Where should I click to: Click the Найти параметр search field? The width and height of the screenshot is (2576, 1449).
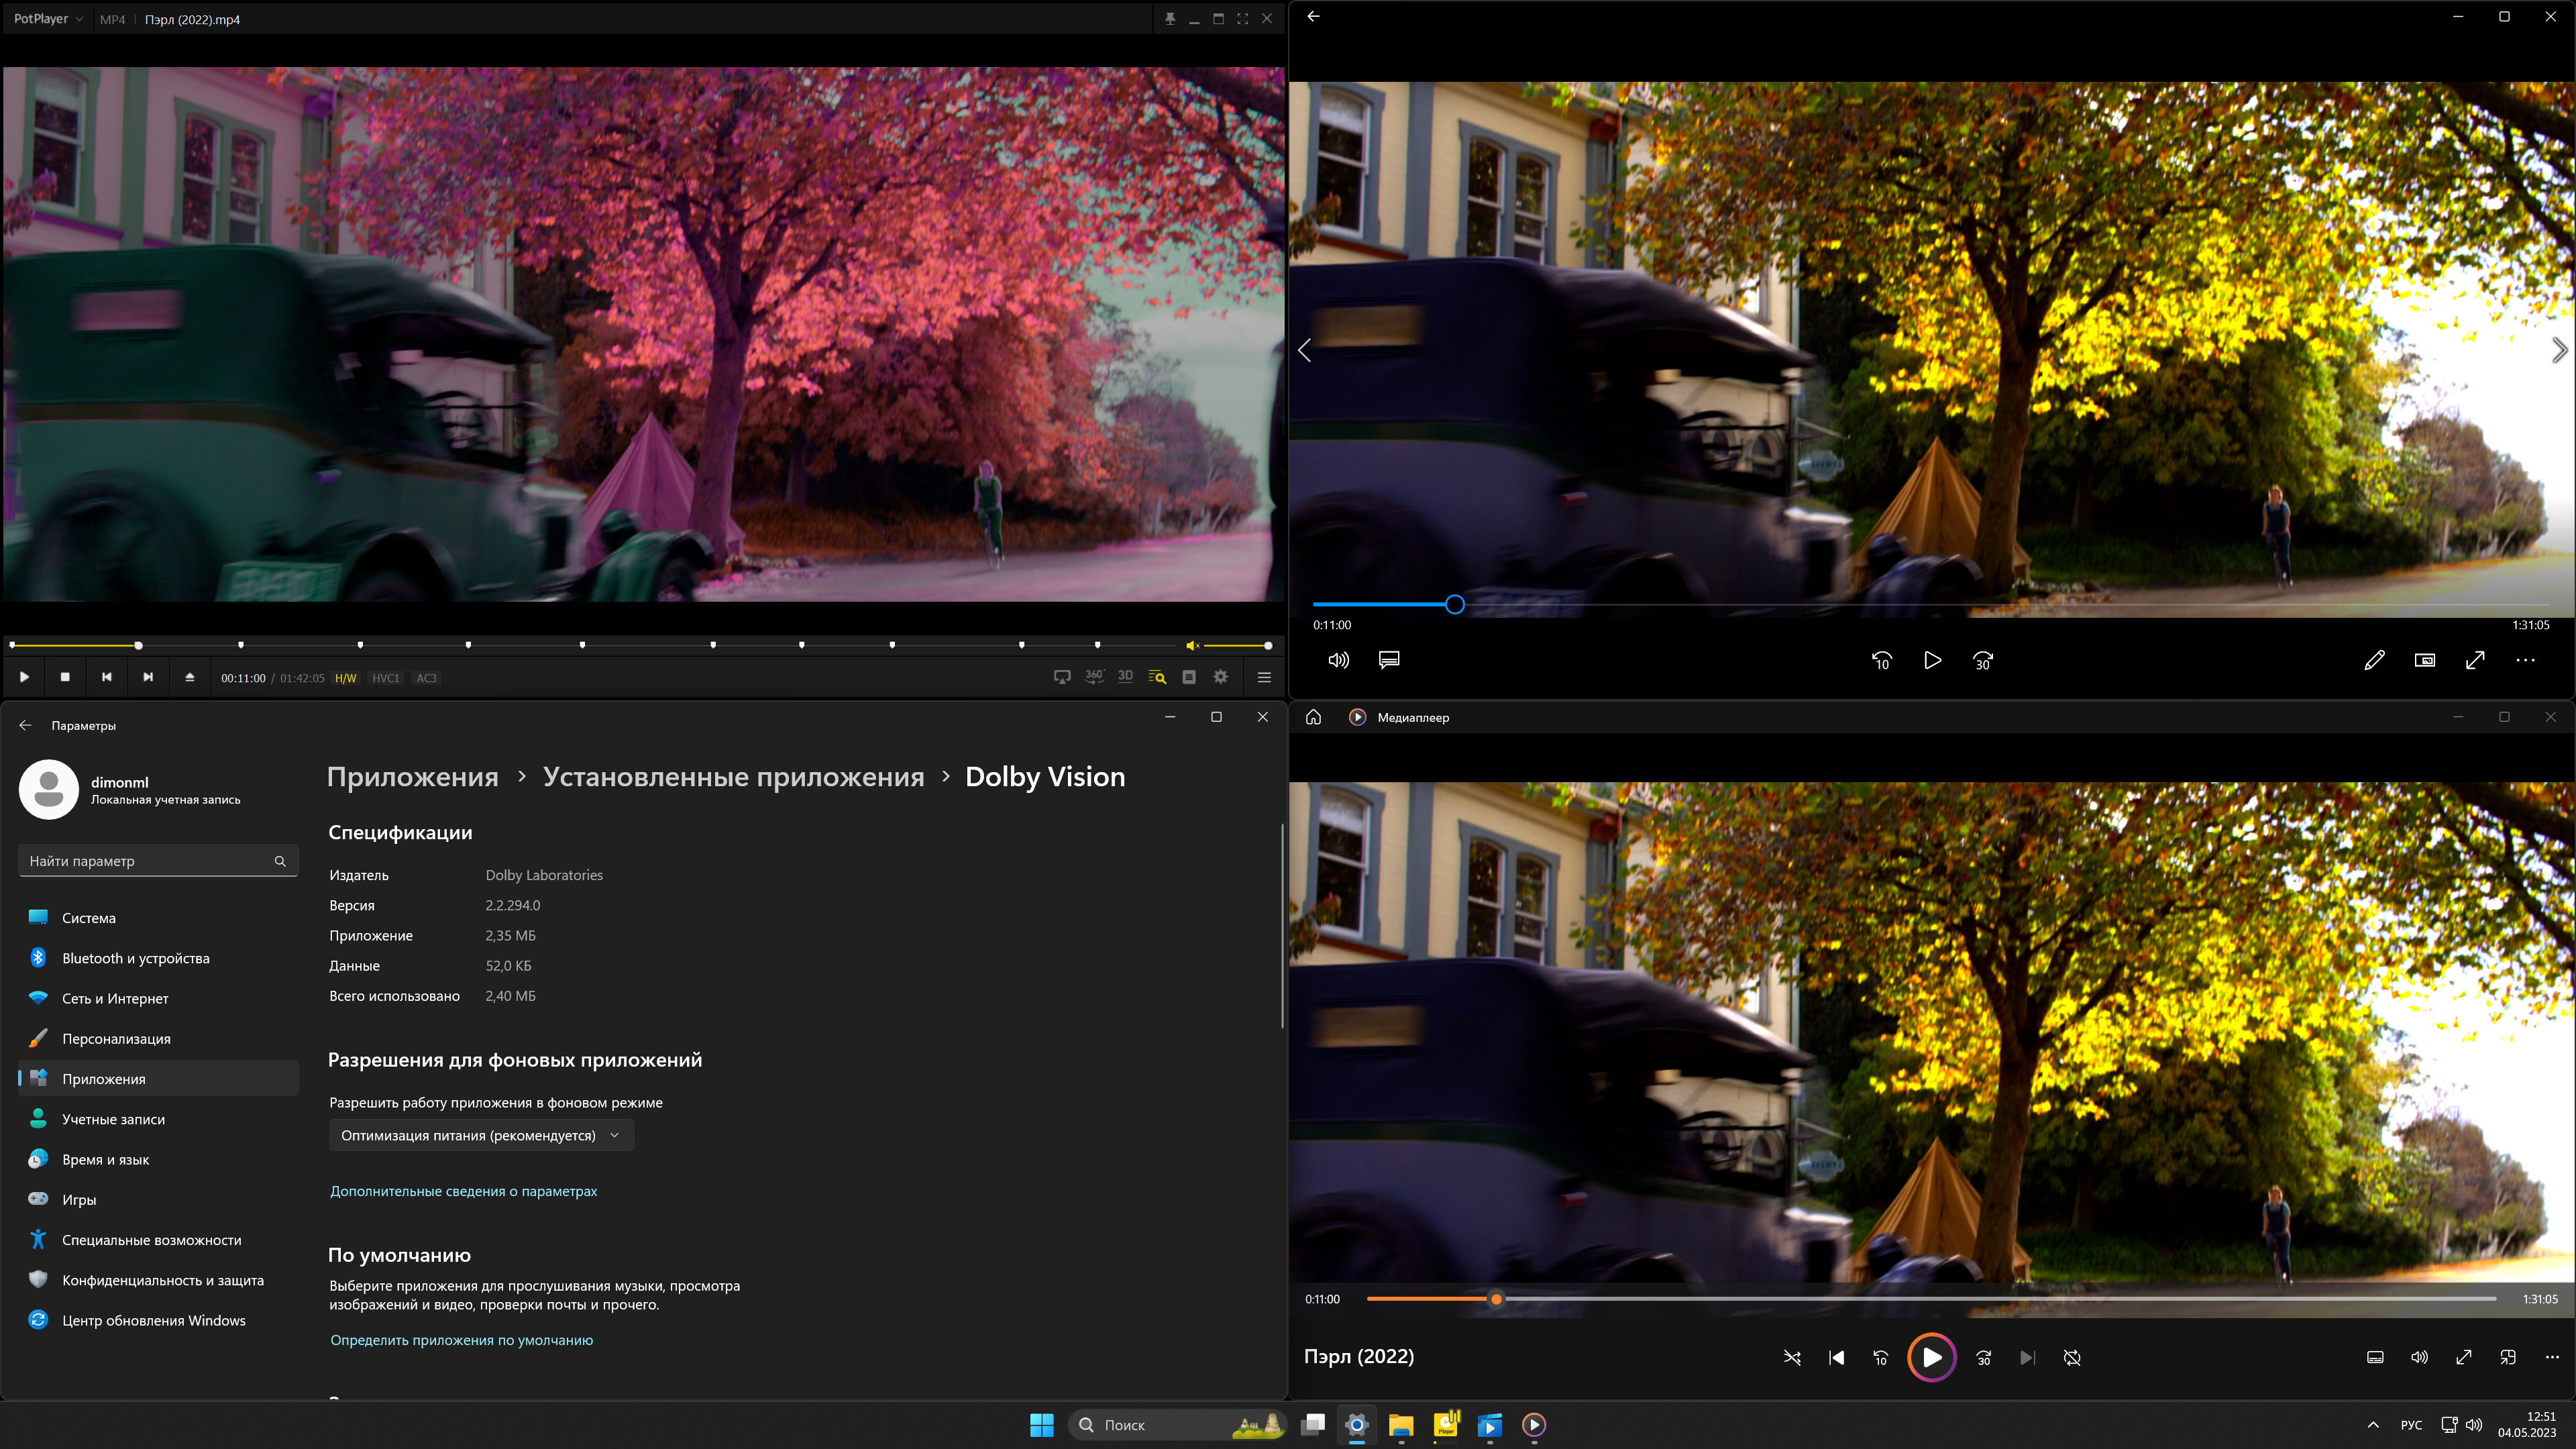click(150, 861)
